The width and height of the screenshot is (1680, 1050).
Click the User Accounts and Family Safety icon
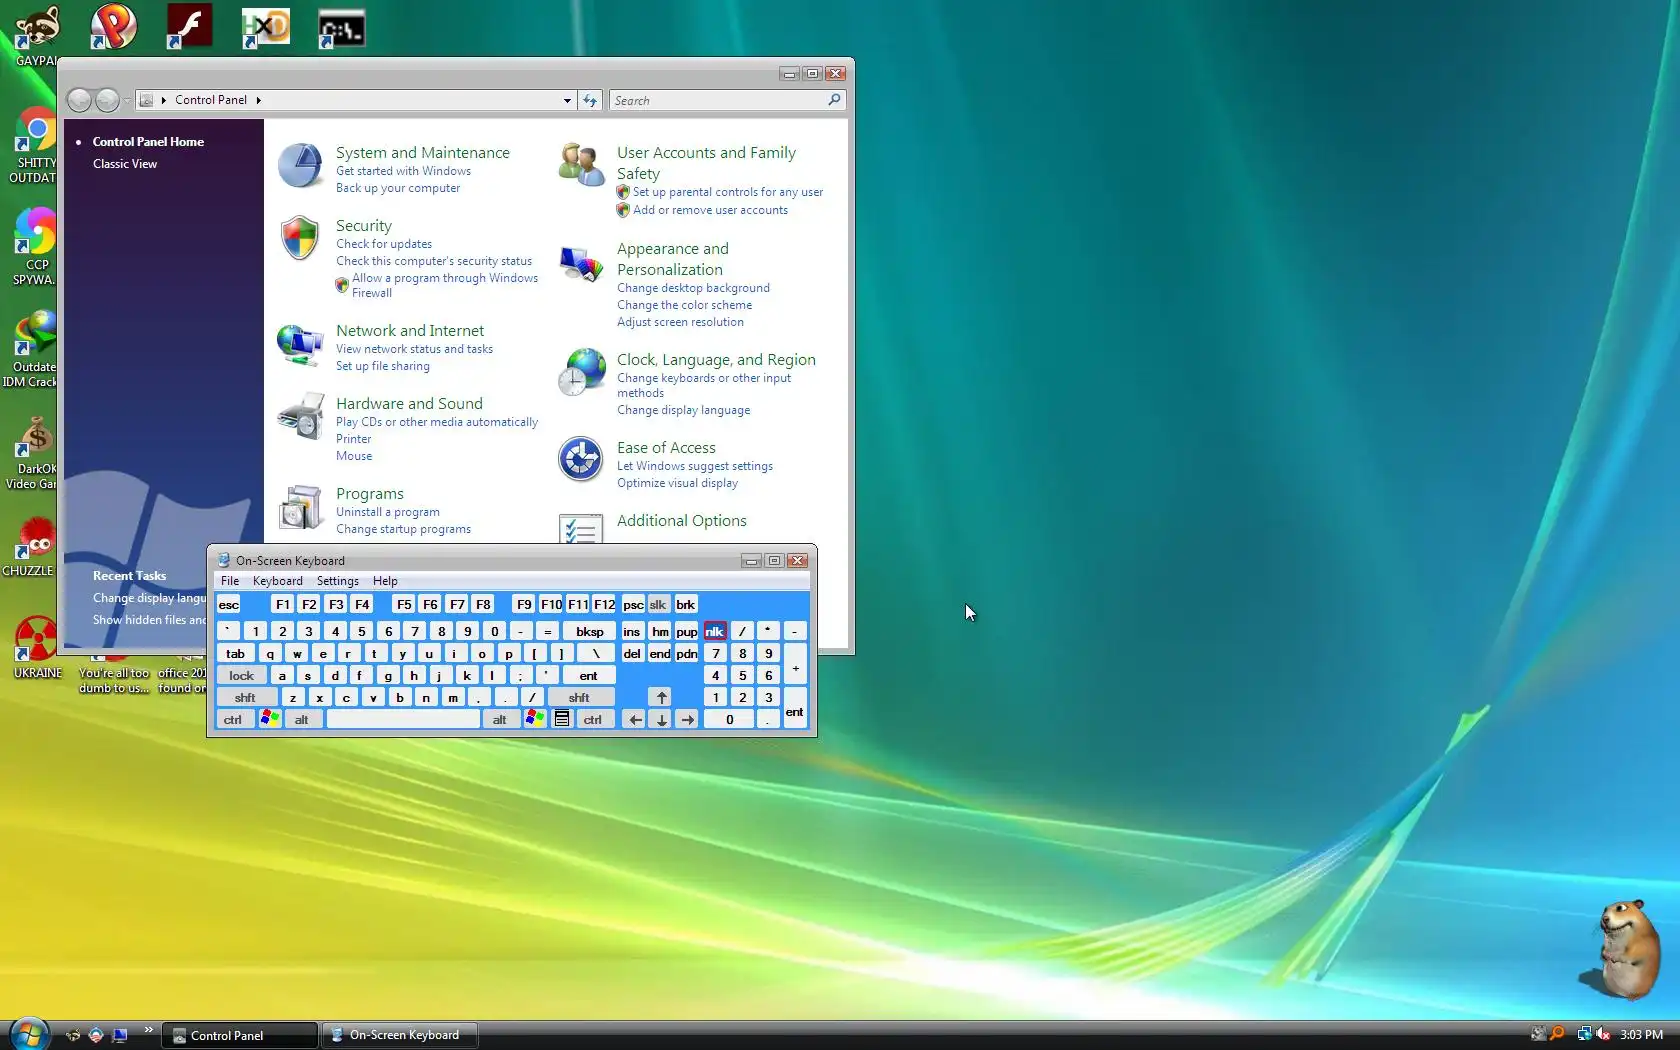581,165
